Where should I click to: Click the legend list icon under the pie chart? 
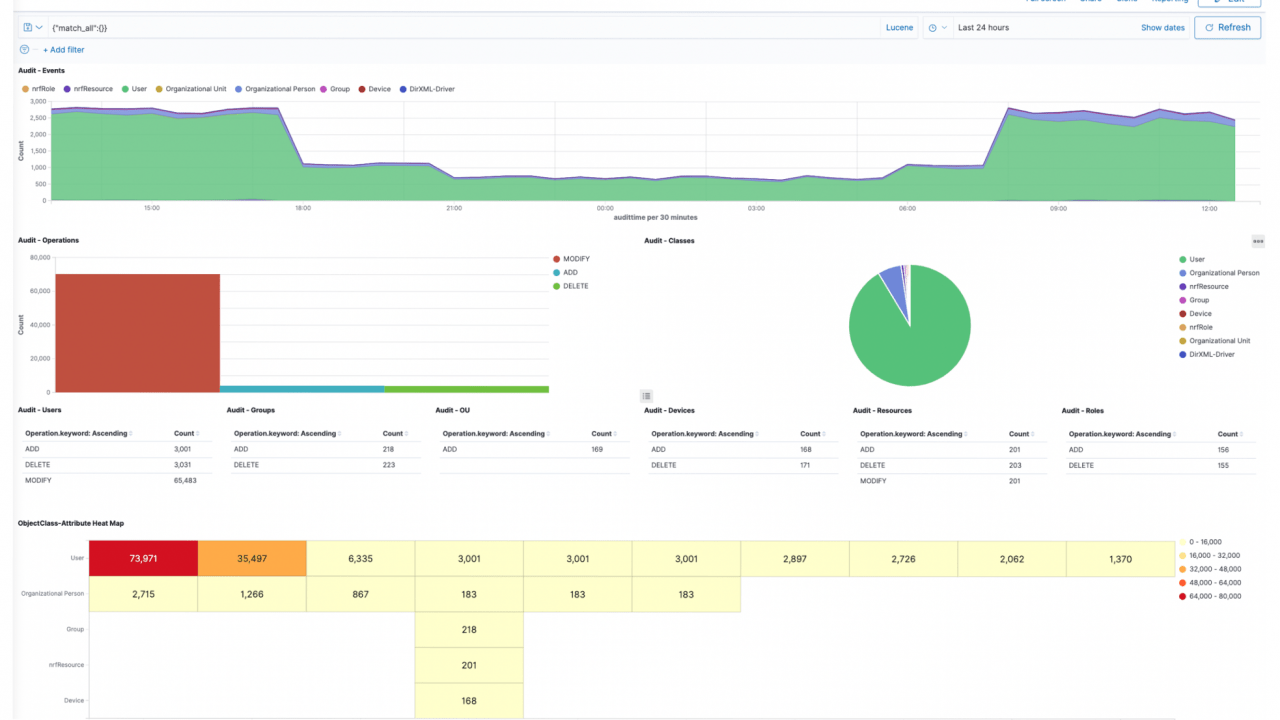[646, 396]
